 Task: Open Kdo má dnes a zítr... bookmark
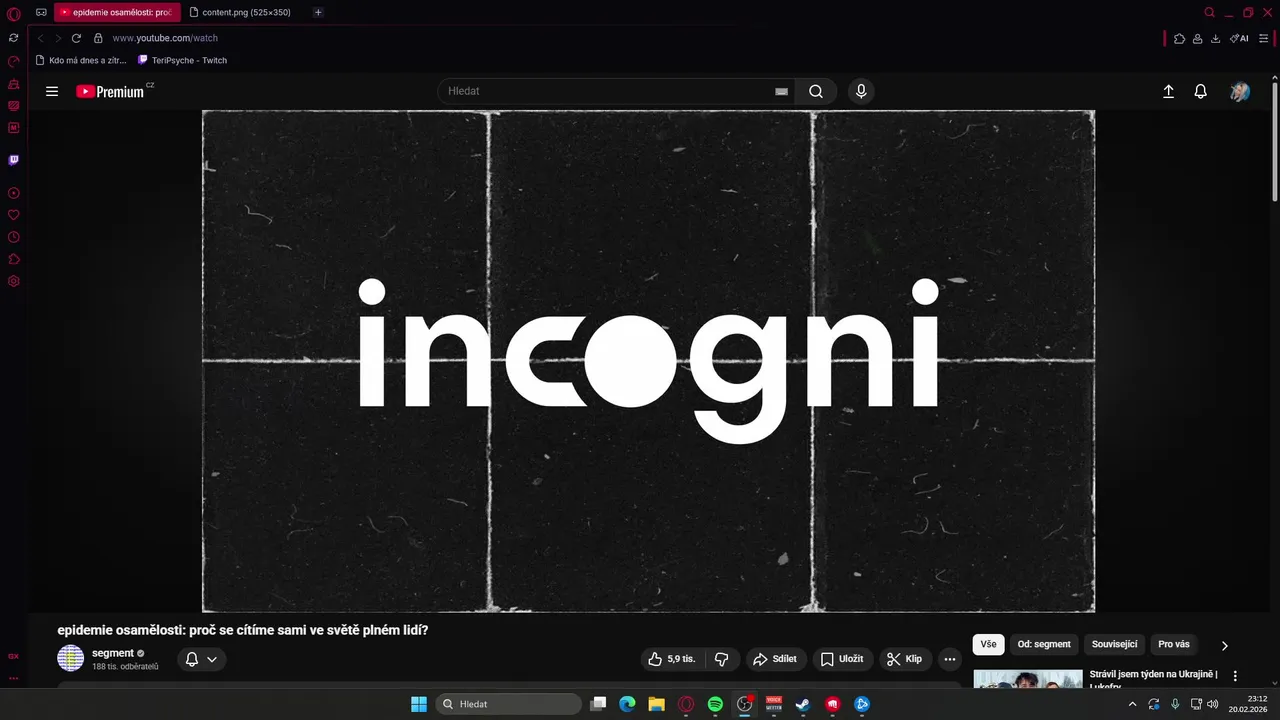[x=81, y=60]
